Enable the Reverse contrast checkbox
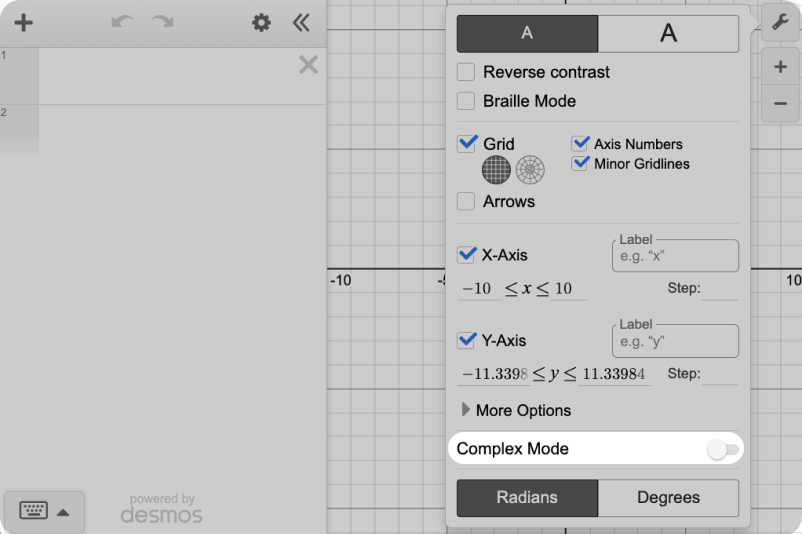 466,72
